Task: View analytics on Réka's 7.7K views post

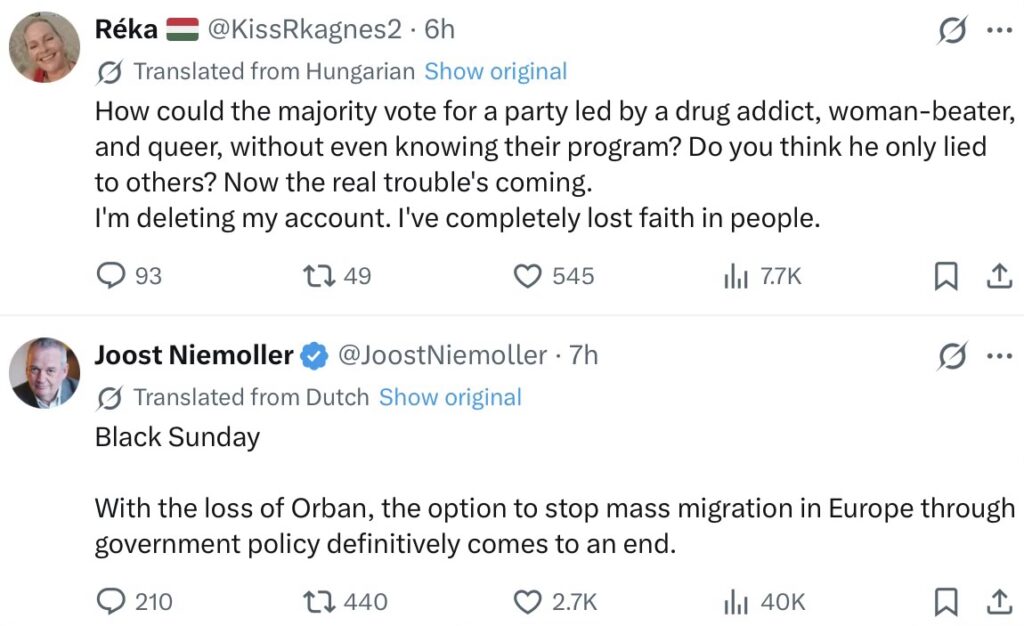Action: tap(737, 276)
